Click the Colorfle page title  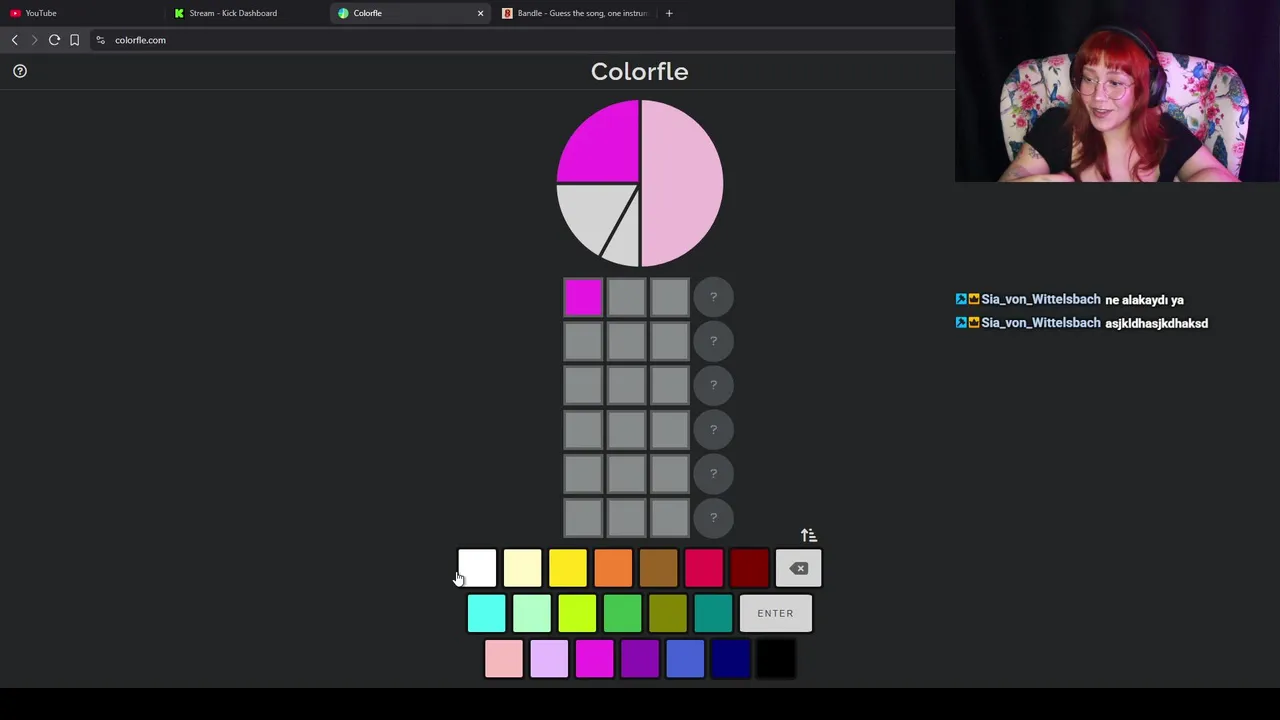coord(639,71)
